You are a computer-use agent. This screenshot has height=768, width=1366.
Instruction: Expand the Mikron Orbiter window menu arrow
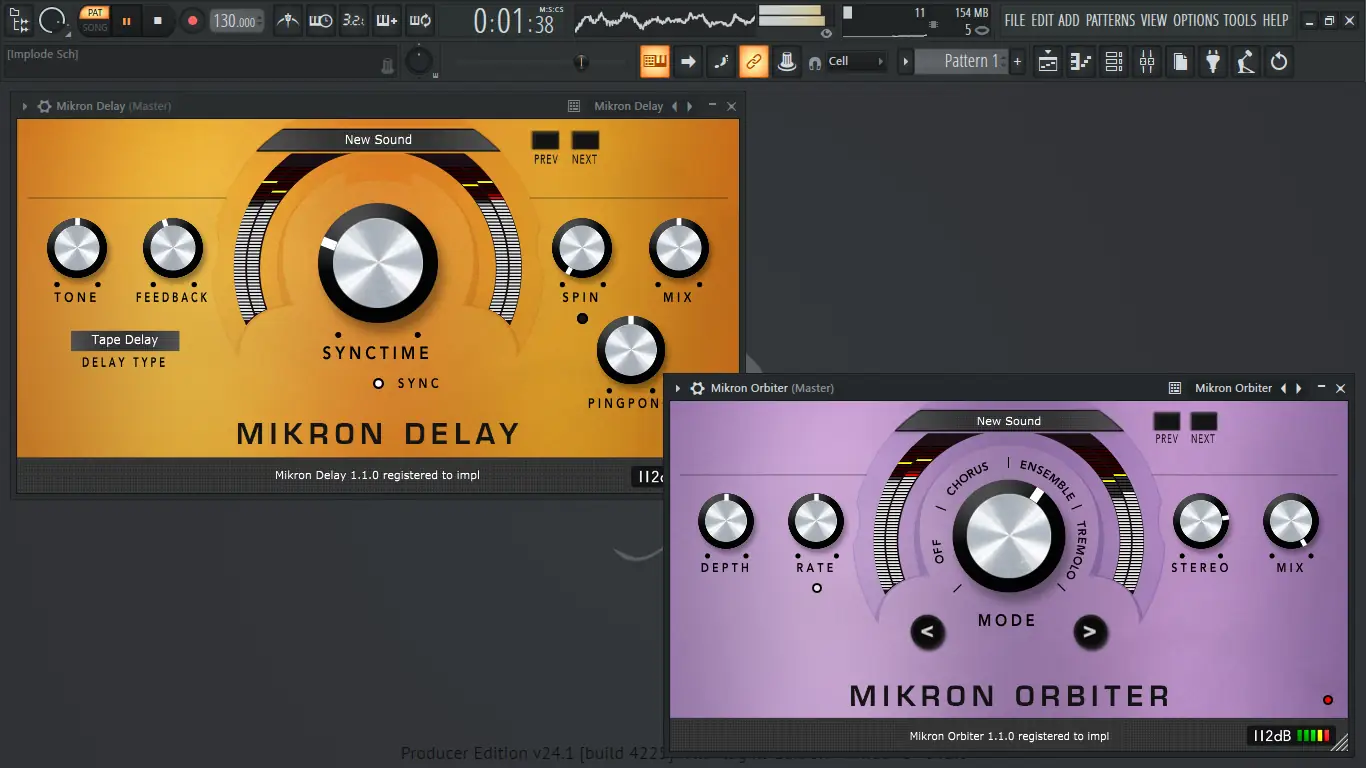click(678, 388)
